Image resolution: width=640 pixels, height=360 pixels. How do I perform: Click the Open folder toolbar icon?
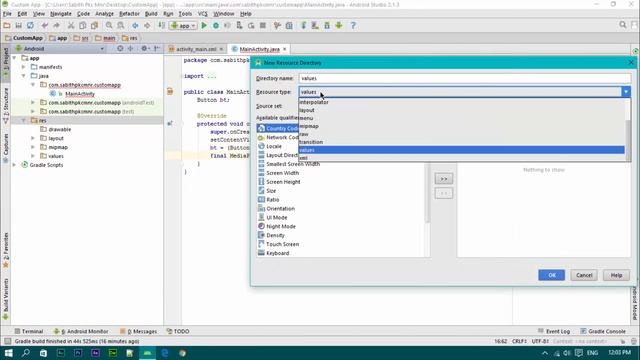tap(7, 25)
